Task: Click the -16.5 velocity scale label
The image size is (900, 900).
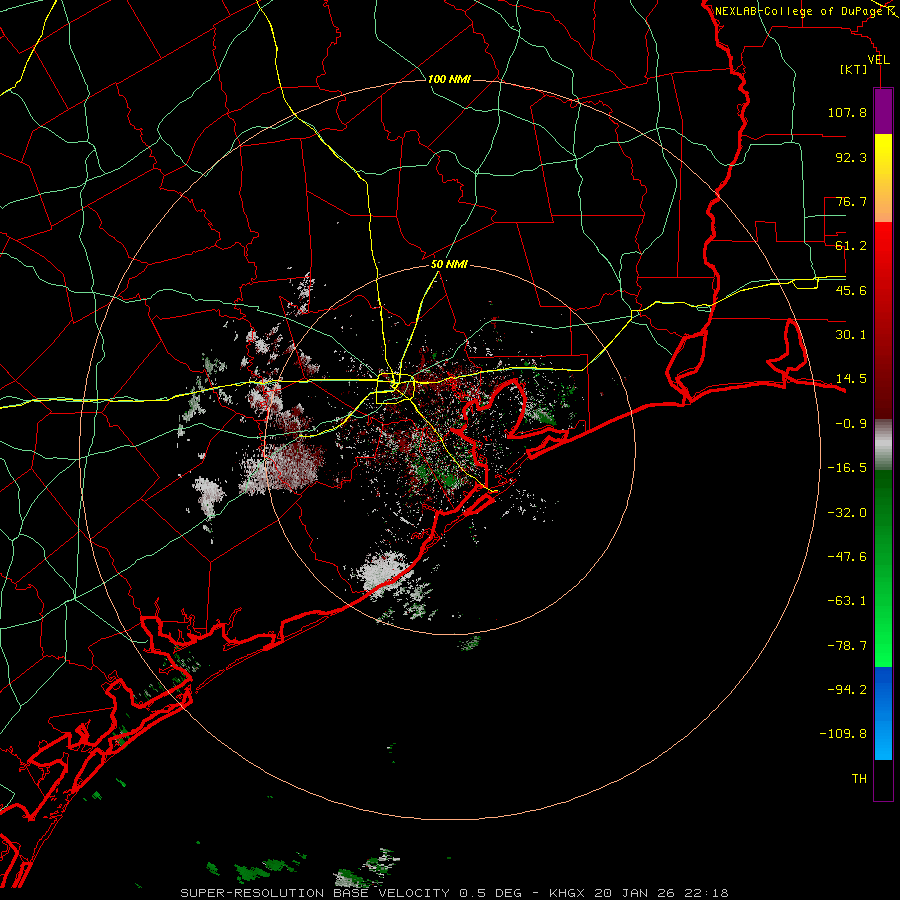Action: pos(847,468)
